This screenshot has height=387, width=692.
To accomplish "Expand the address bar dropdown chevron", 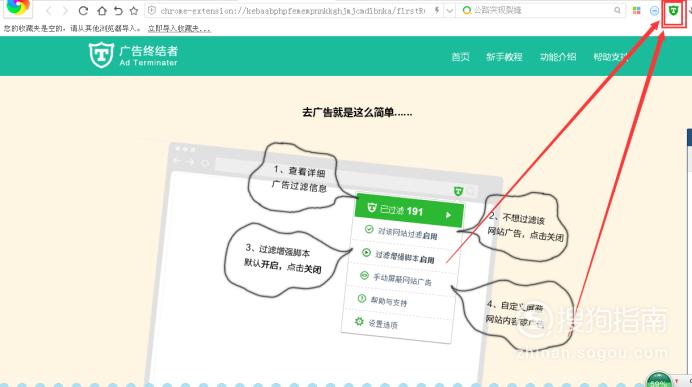I will [449, 11].
